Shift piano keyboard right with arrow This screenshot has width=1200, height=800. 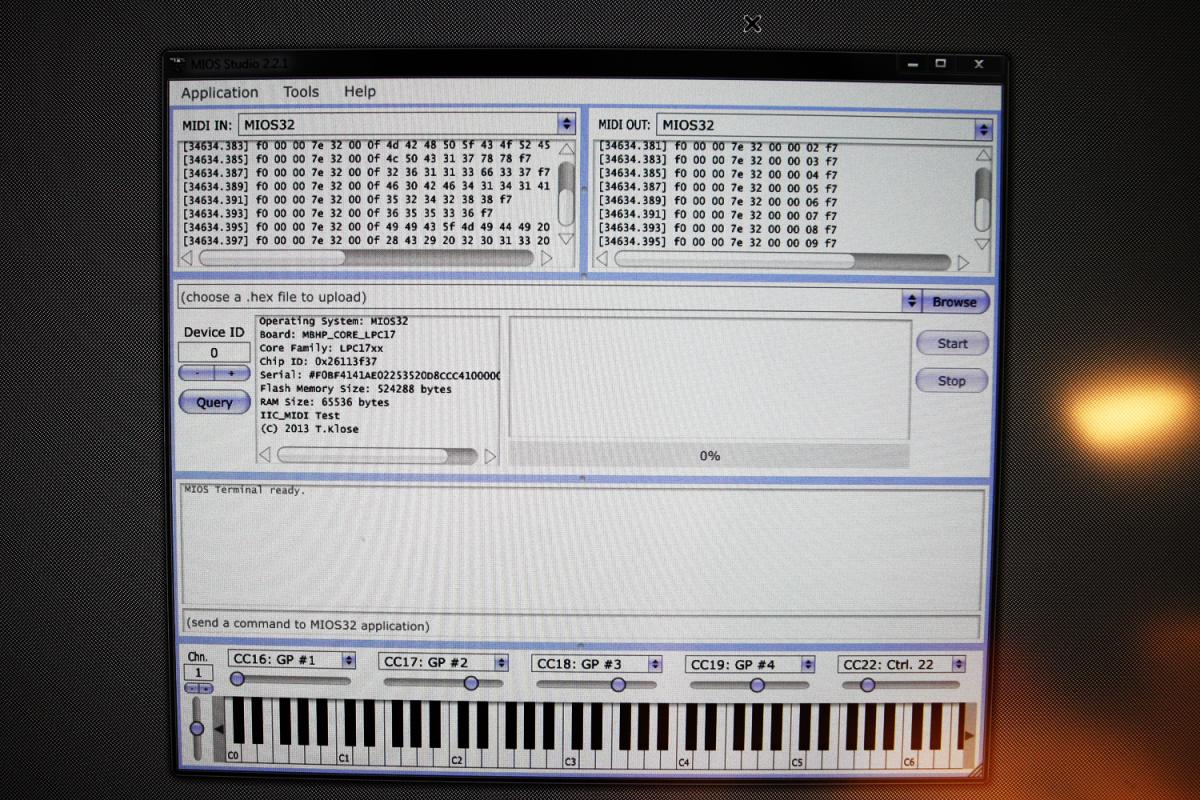coord(967,736)
